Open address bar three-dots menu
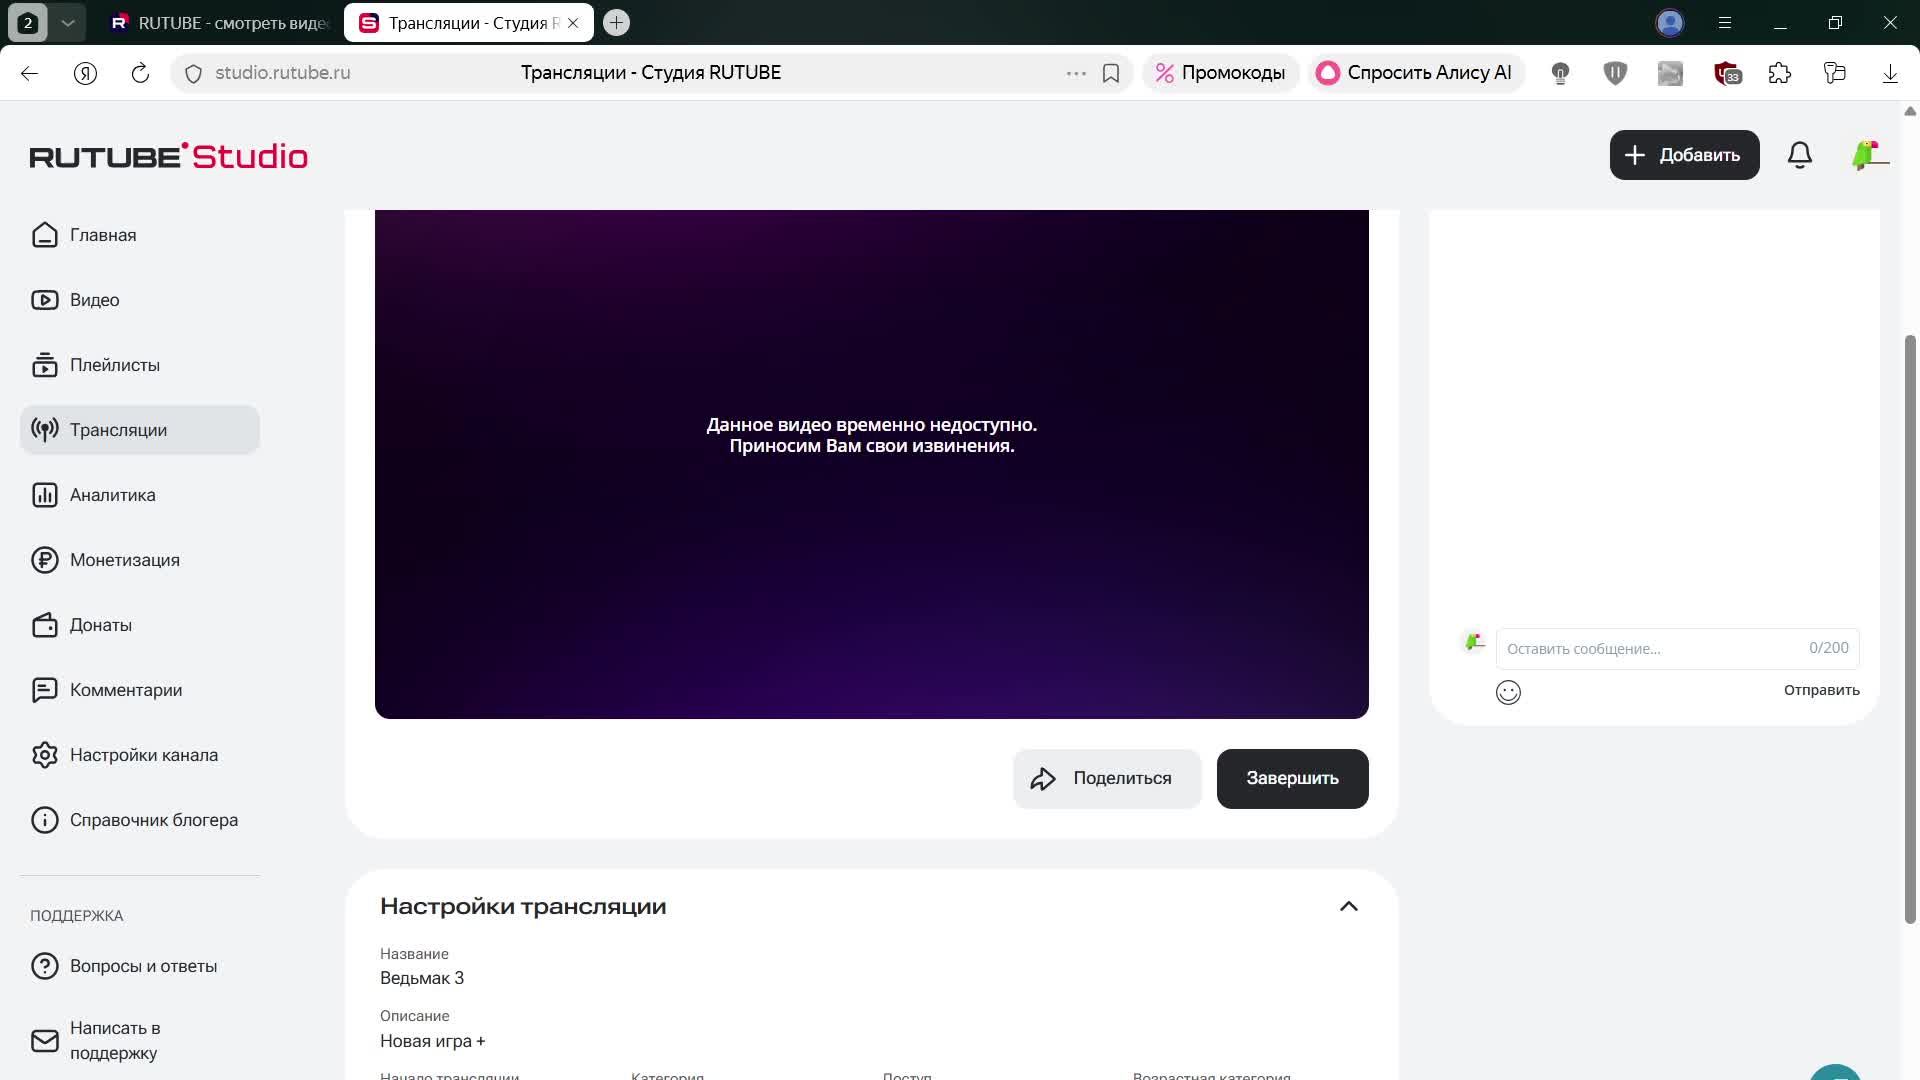 1076,73
